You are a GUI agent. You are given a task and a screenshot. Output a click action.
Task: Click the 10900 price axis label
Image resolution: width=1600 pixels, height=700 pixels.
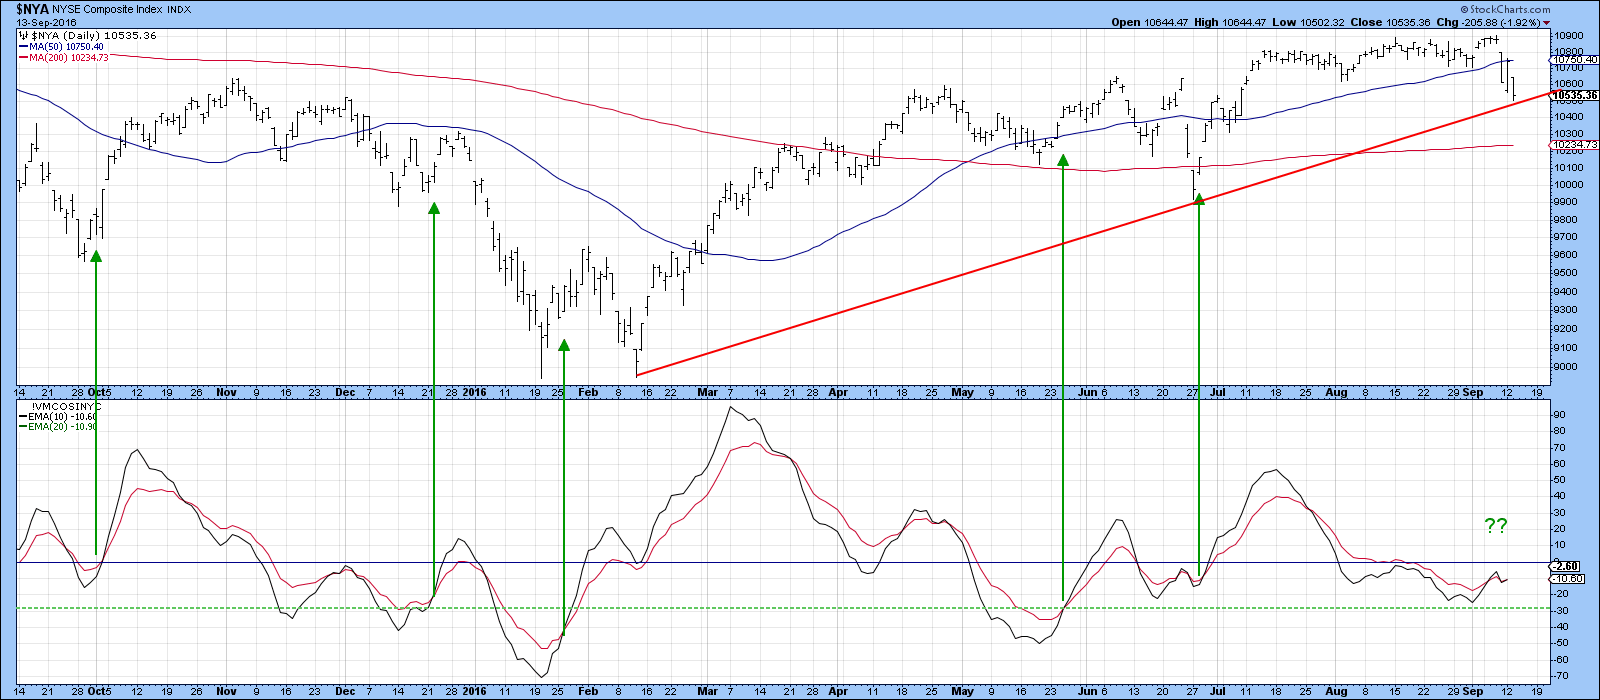click(x=1567, y=35)
